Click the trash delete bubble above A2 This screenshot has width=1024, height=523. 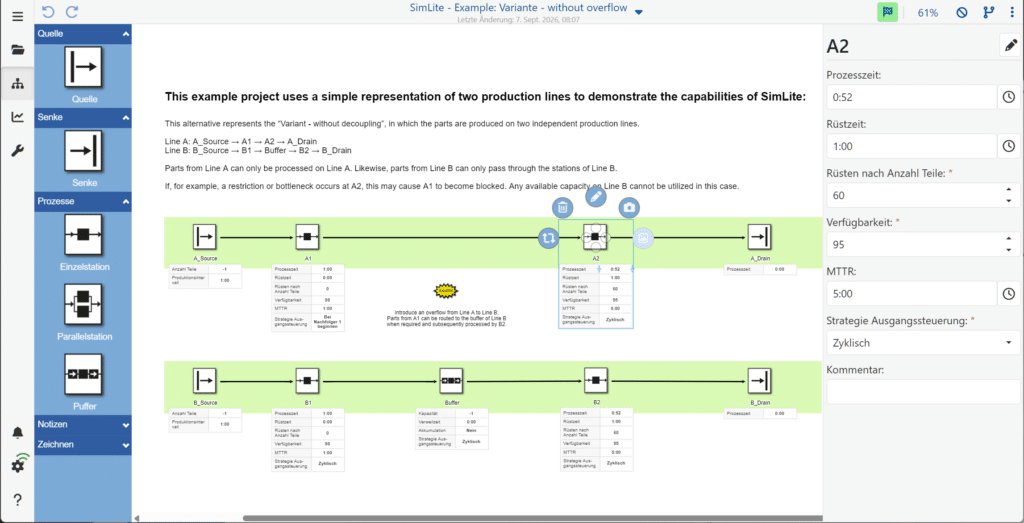(x=562, y=208)
